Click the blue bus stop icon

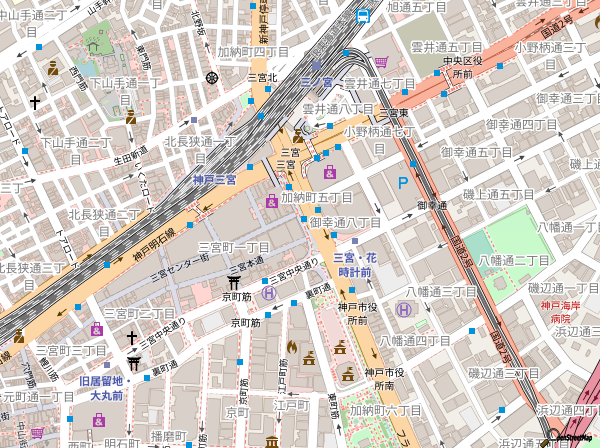tap(362, 15)
